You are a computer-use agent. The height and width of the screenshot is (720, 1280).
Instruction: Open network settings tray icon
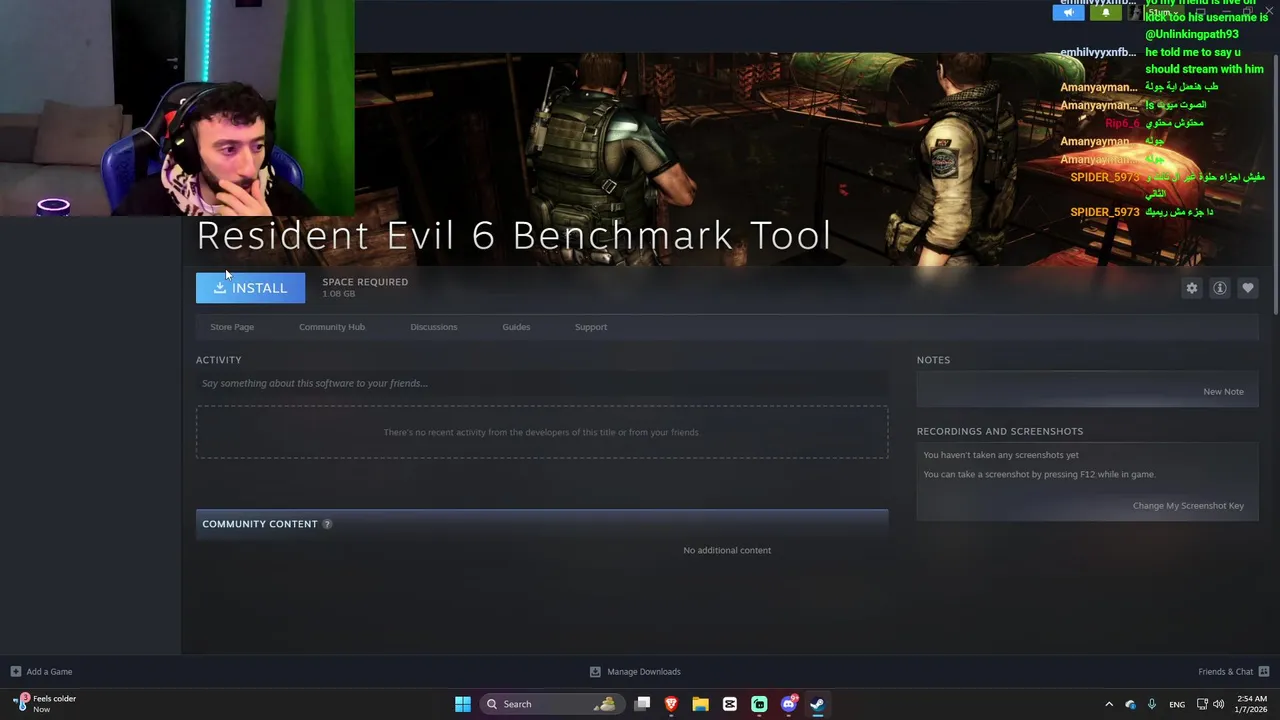[x=1202, y=704]
